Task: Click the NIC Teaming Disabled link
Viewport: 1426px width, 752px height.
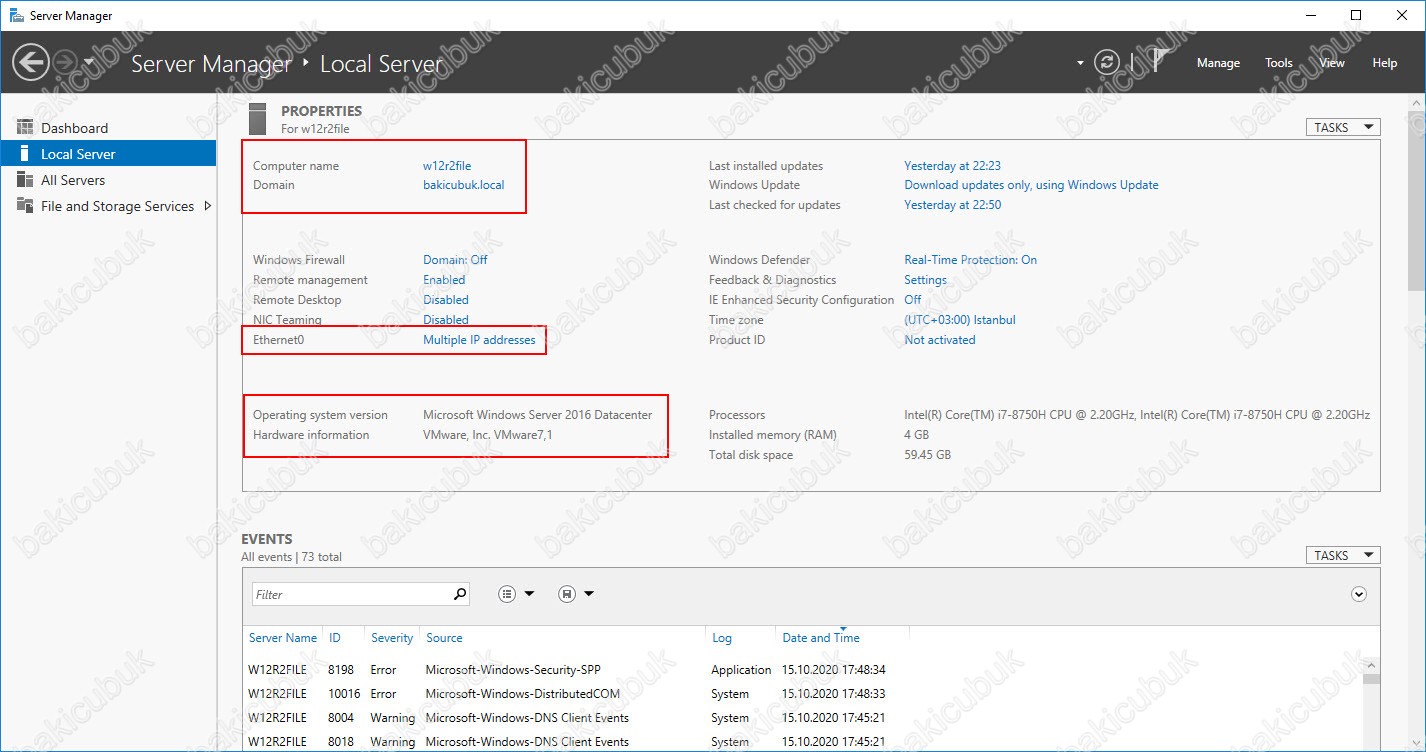Action: tap(446, 320)
